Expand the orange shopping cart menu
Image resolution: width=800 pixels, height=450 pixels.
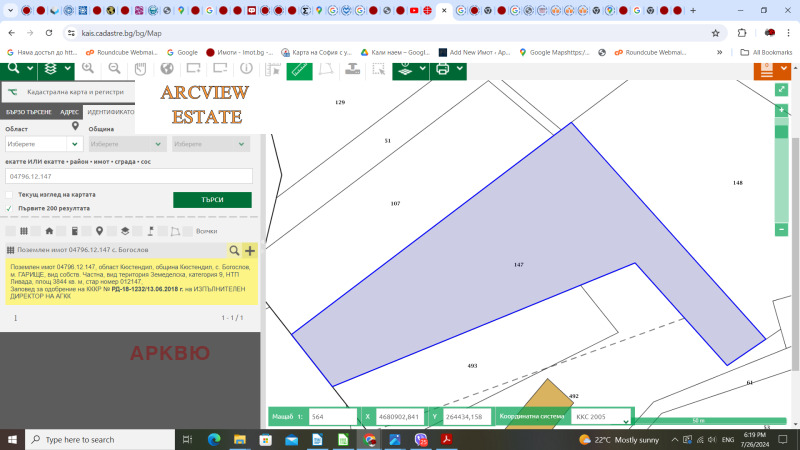coord(766,69)
